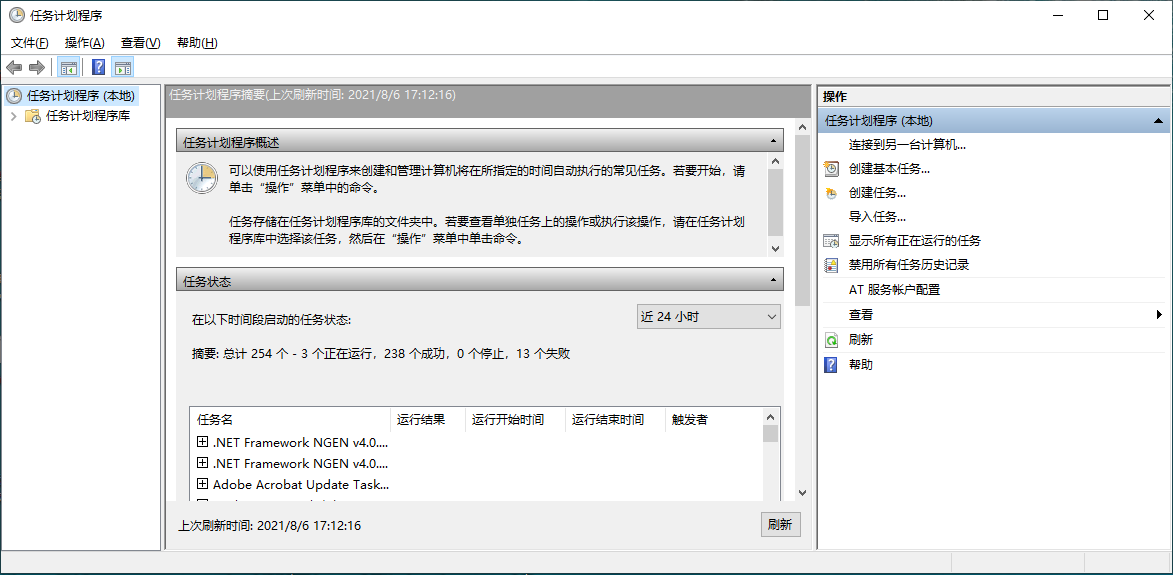Collapse the 任务状态 section
Image resolution: width=1173 pixels, height=575 pixels.
click(773, 282)
